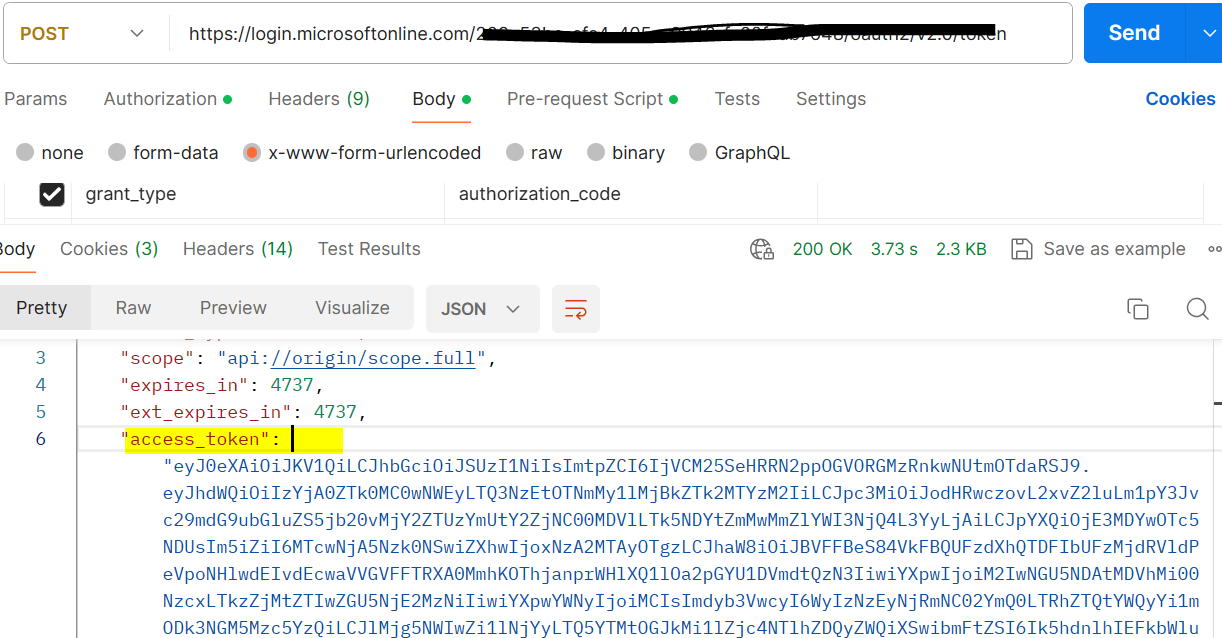This screenshot has width=1222, height=638.
Task: Open the POST method dropdown
Action: coord(75,32)
